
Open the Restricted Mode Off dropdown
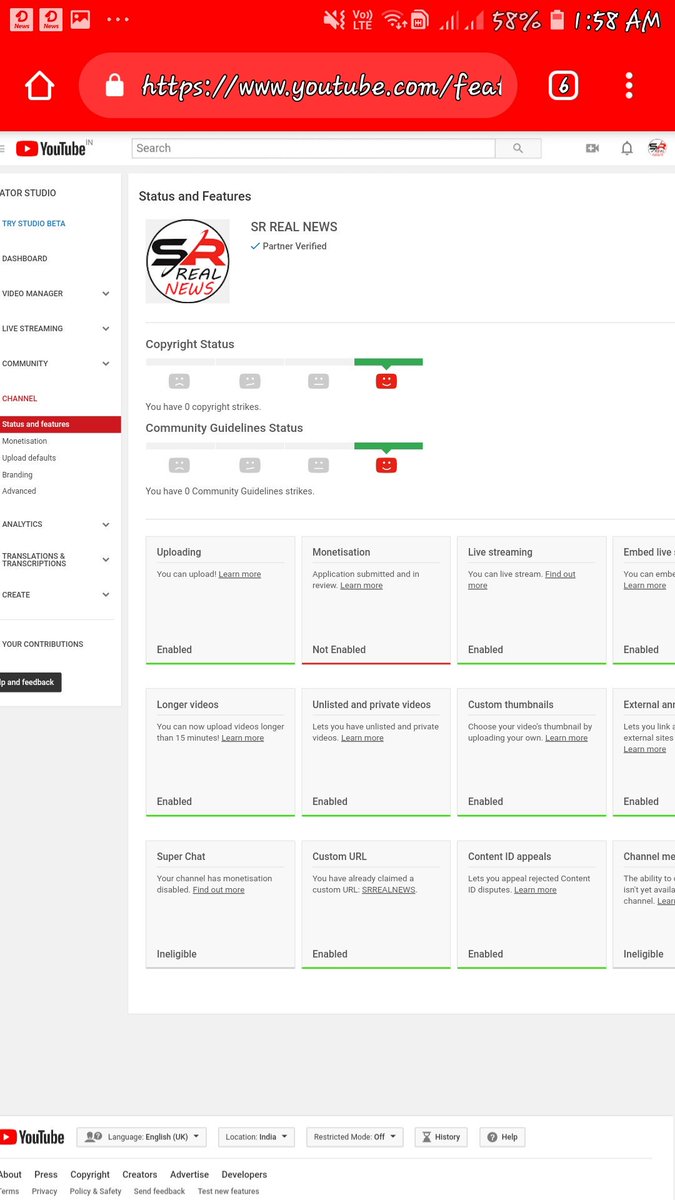coord(354,1137)
